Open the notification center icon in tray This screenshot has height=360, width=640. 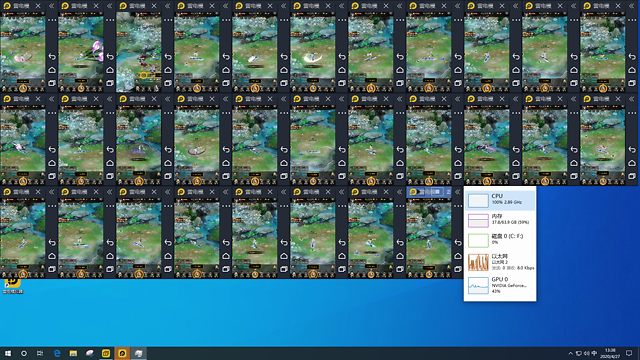point(629,353)
